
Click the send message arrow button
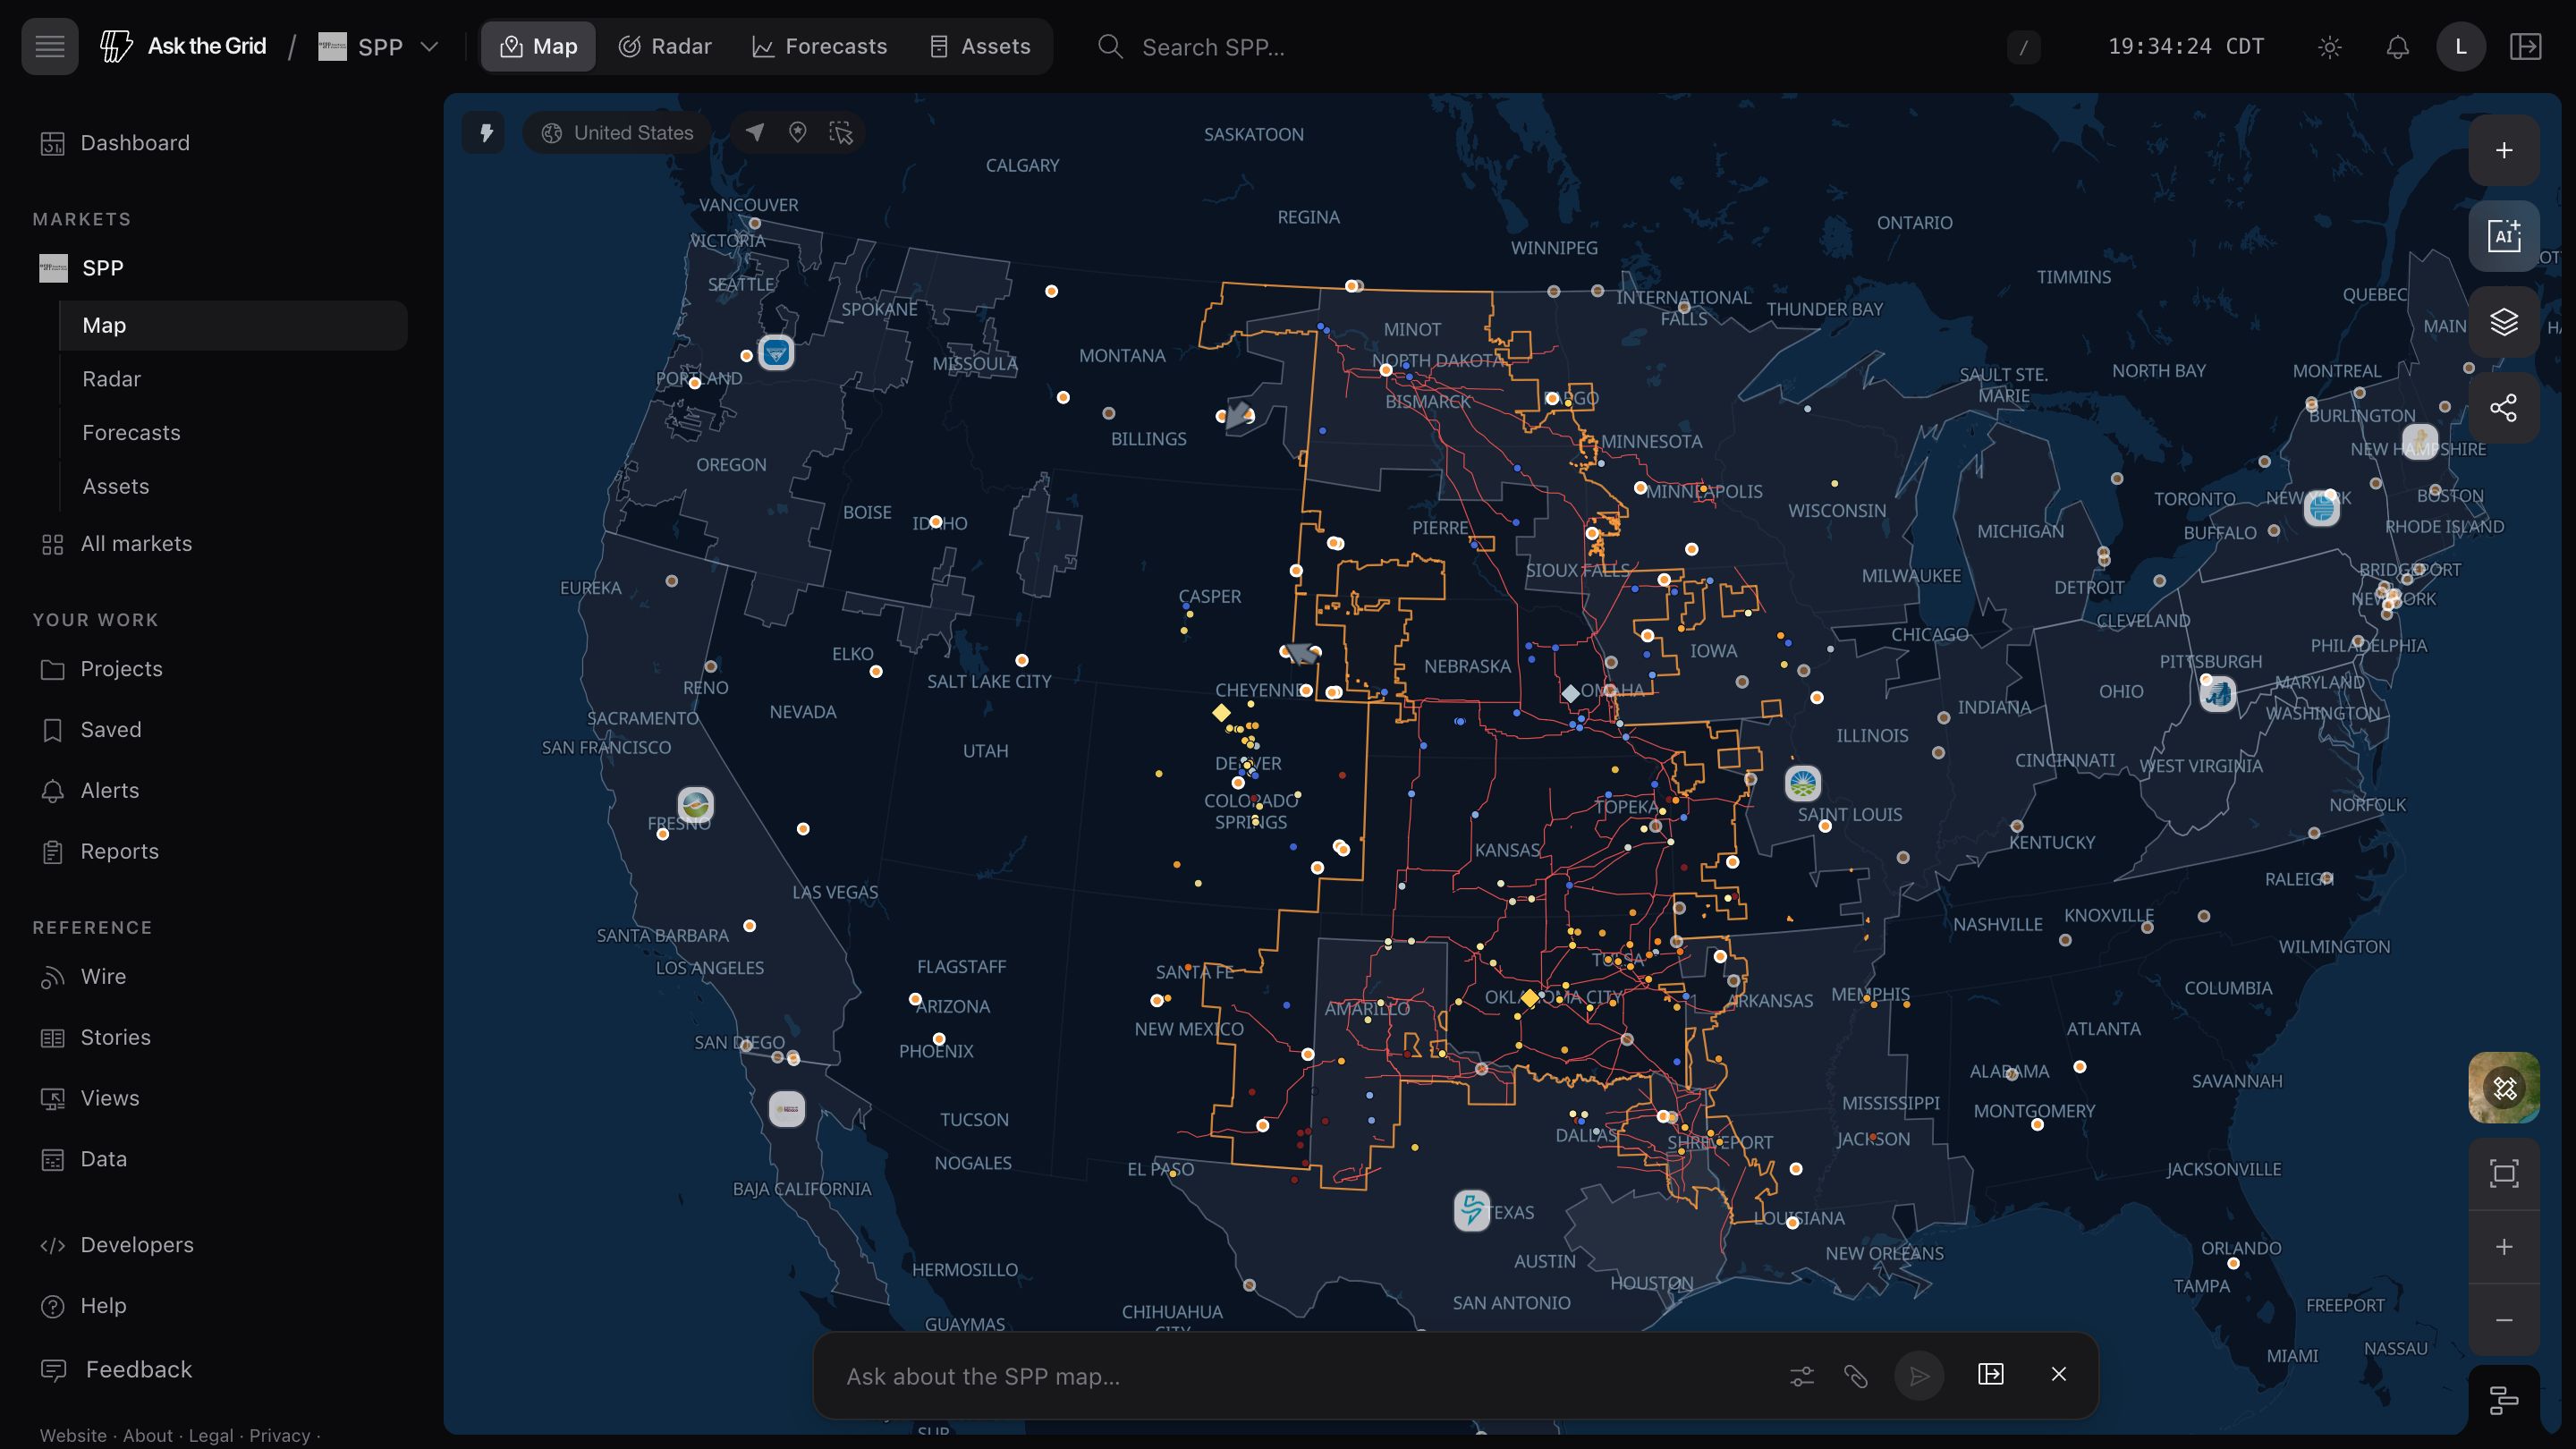click(x=1919, y=1376)
